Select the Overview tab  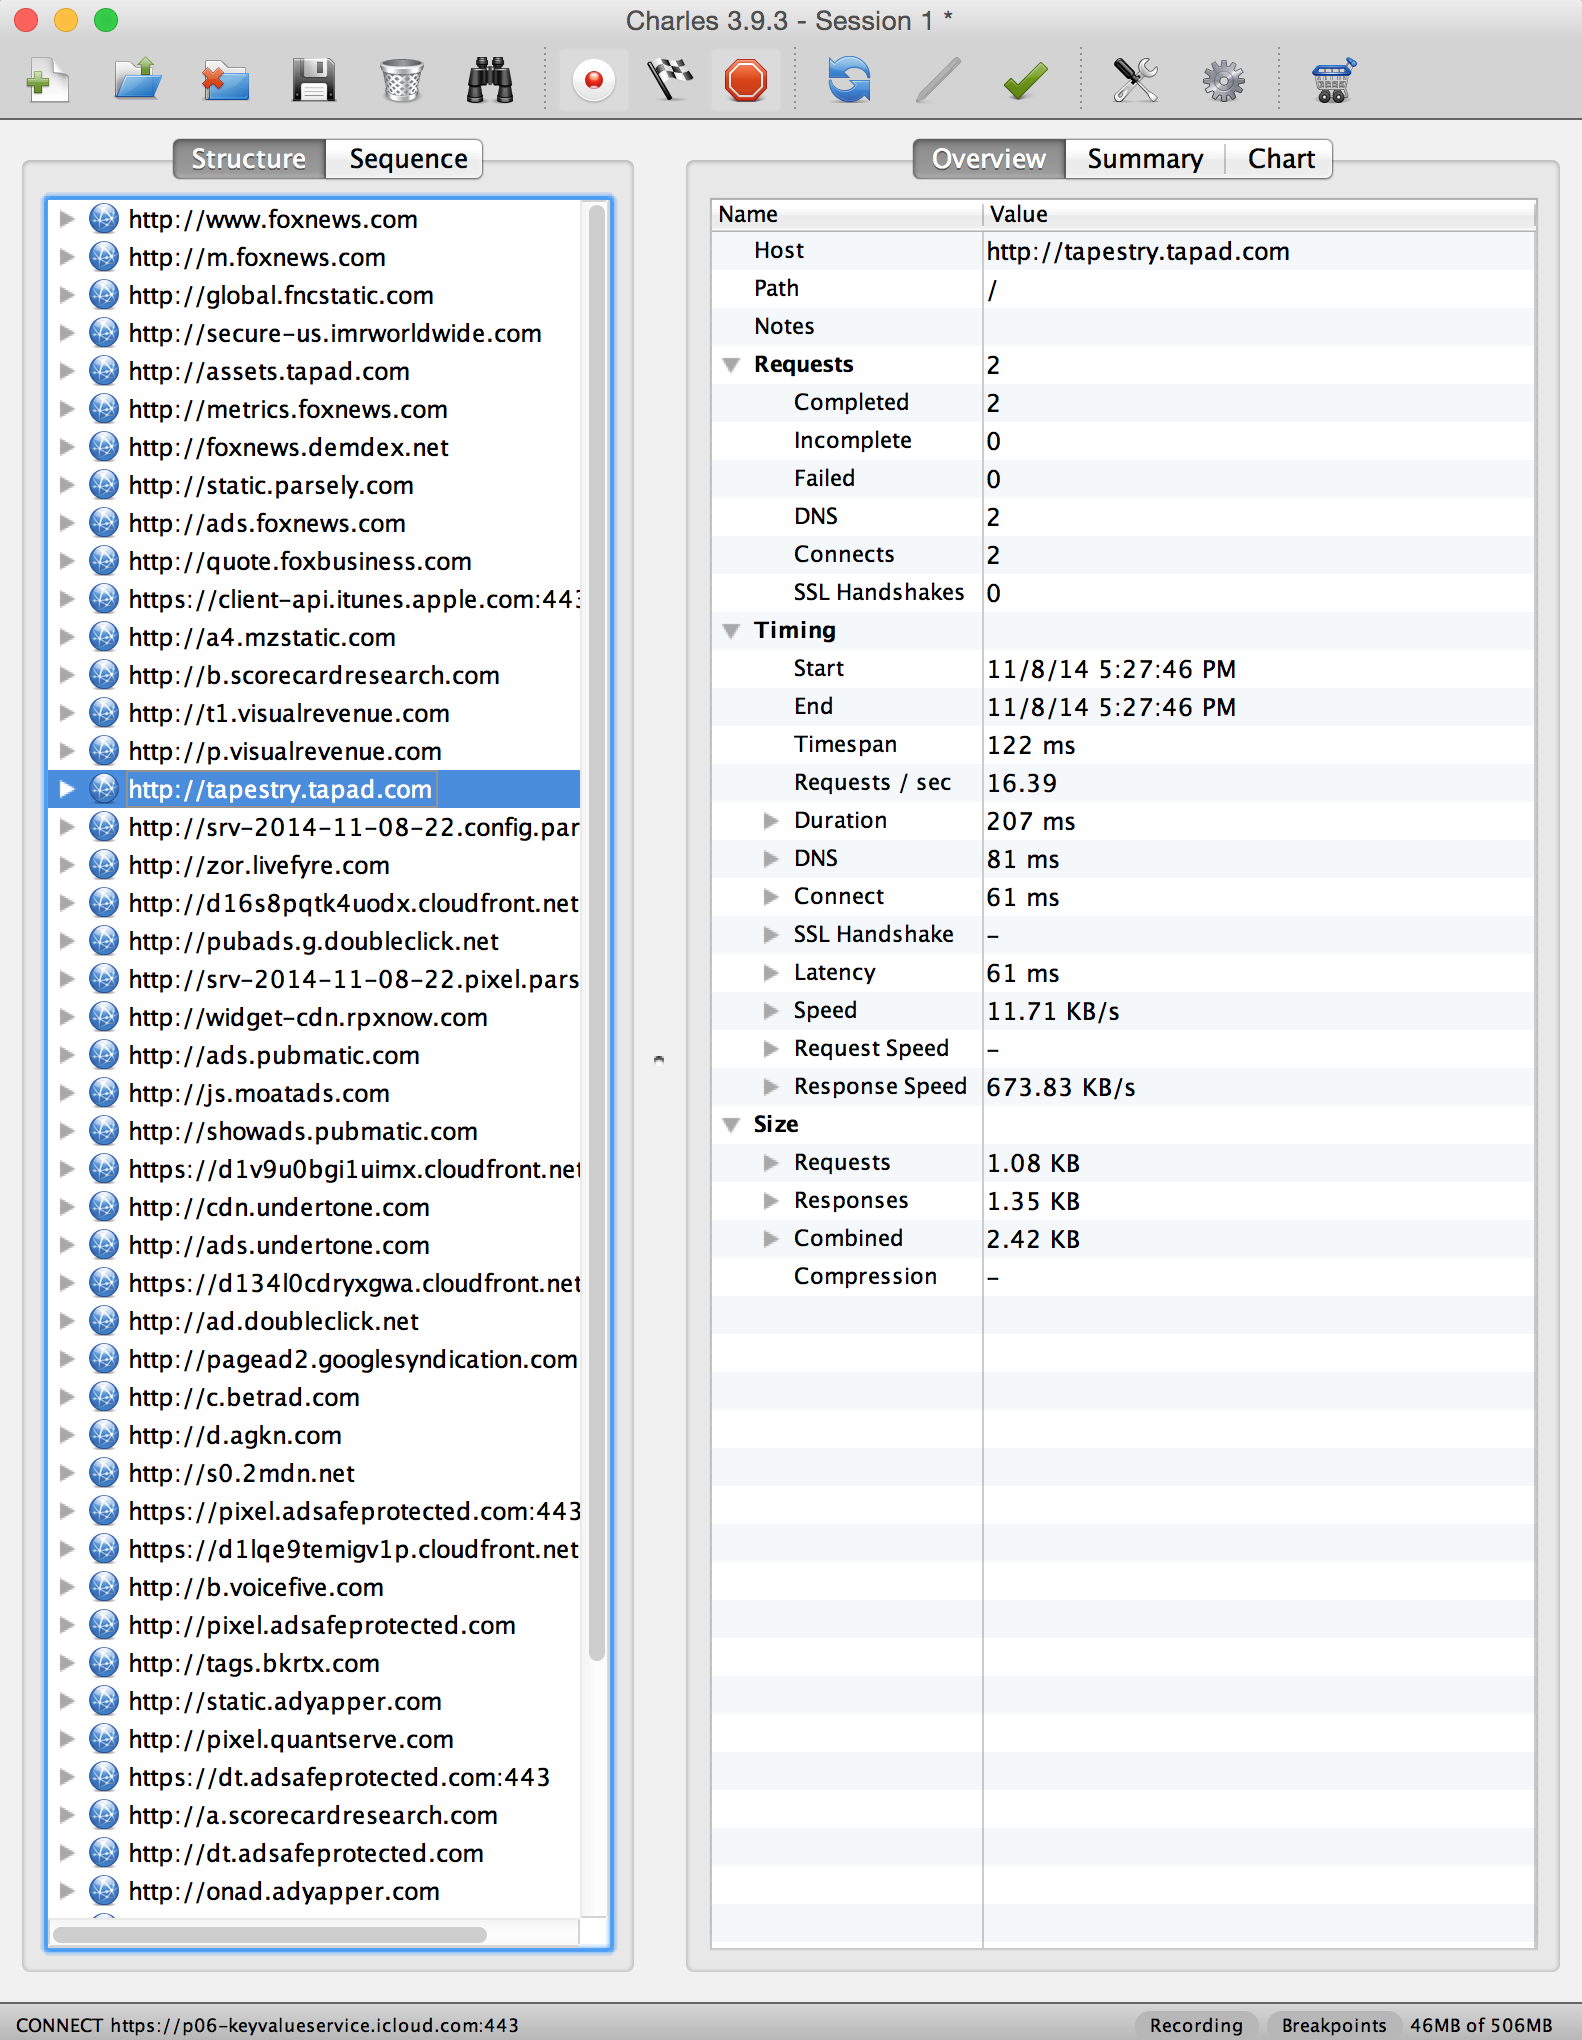click(988, 159)
